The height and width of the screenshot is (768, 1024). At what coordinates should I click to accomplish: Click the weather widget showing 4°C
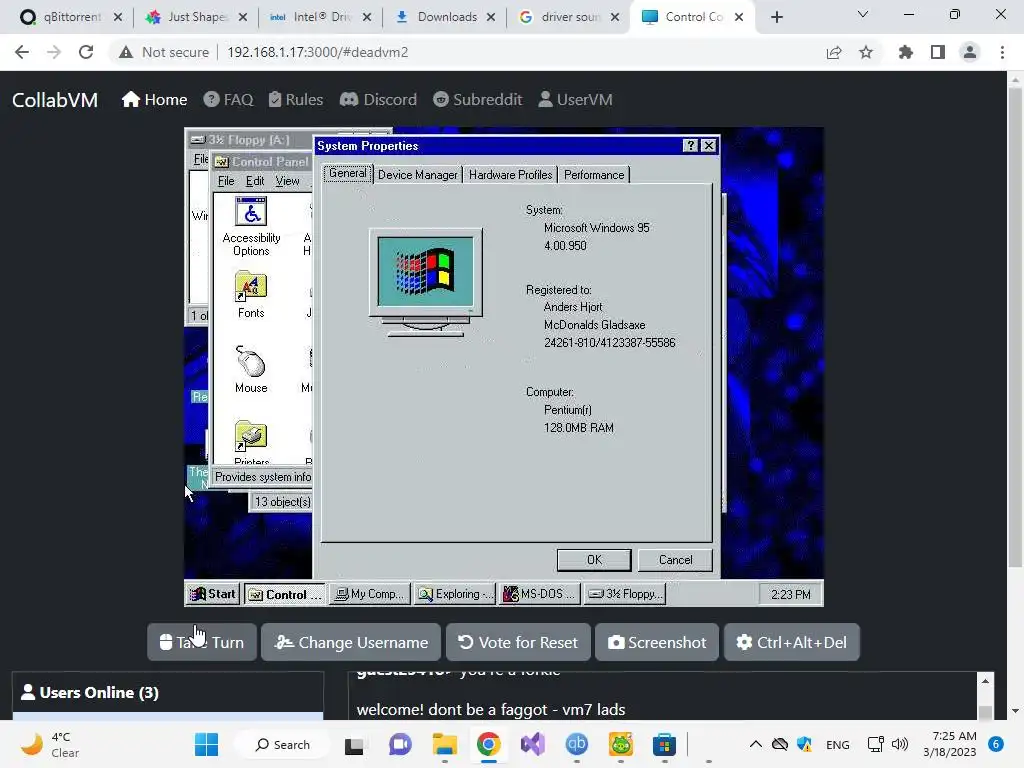(x=50, y=744)
